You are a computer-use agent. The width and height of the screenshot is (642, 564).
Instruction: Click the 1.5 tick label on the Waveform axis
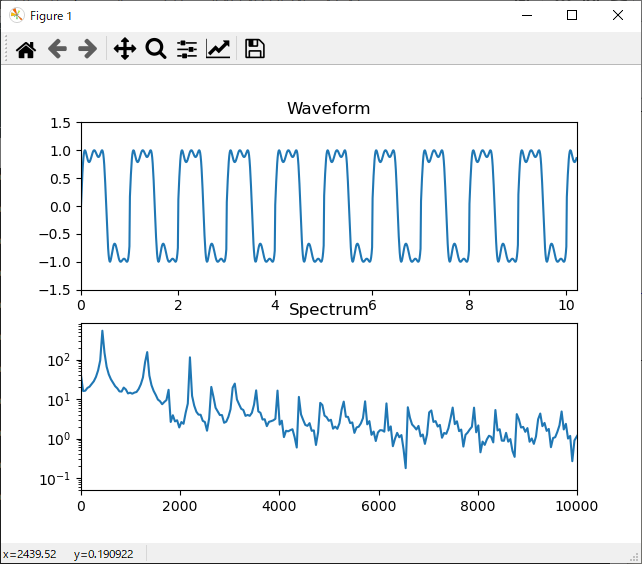pos(60,123)
